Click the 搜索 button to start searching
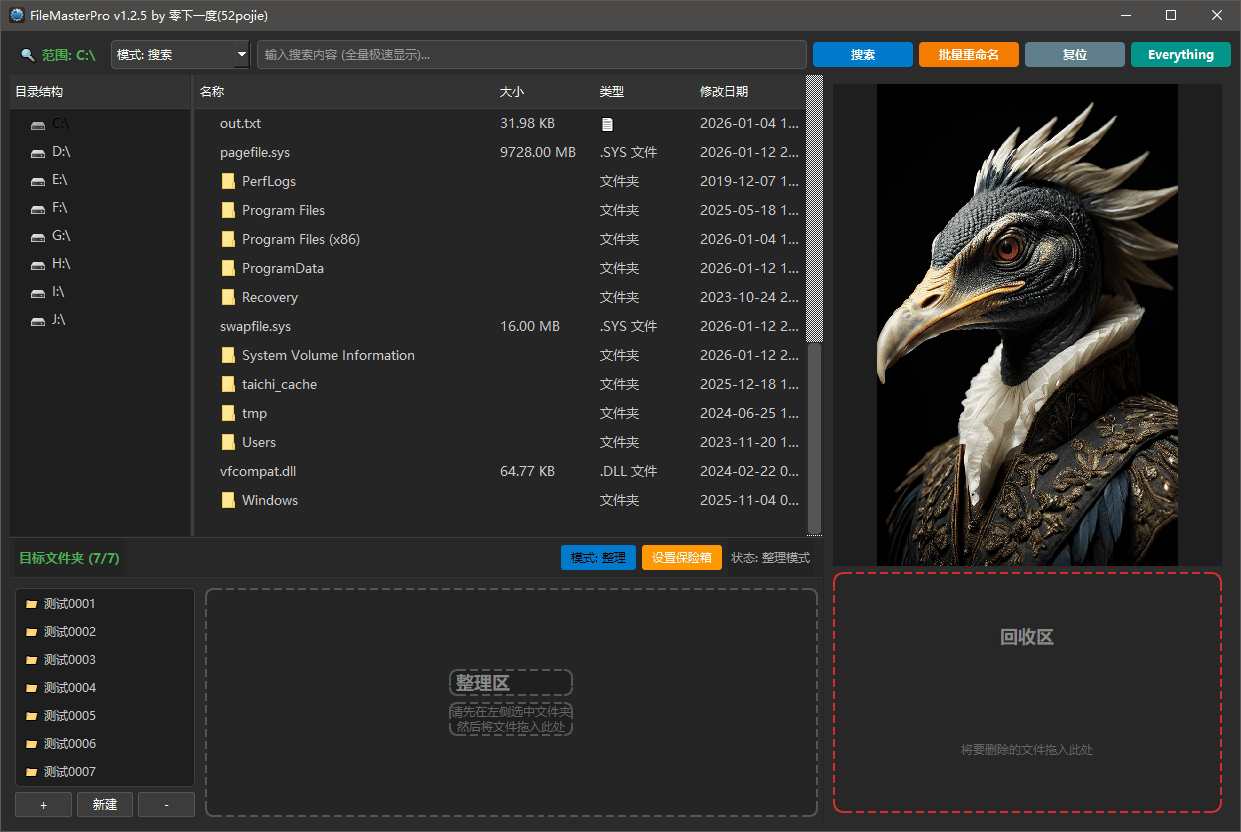Image resolution: width=1241 pixels, height=832 pixels. click(x=862, y=54)
